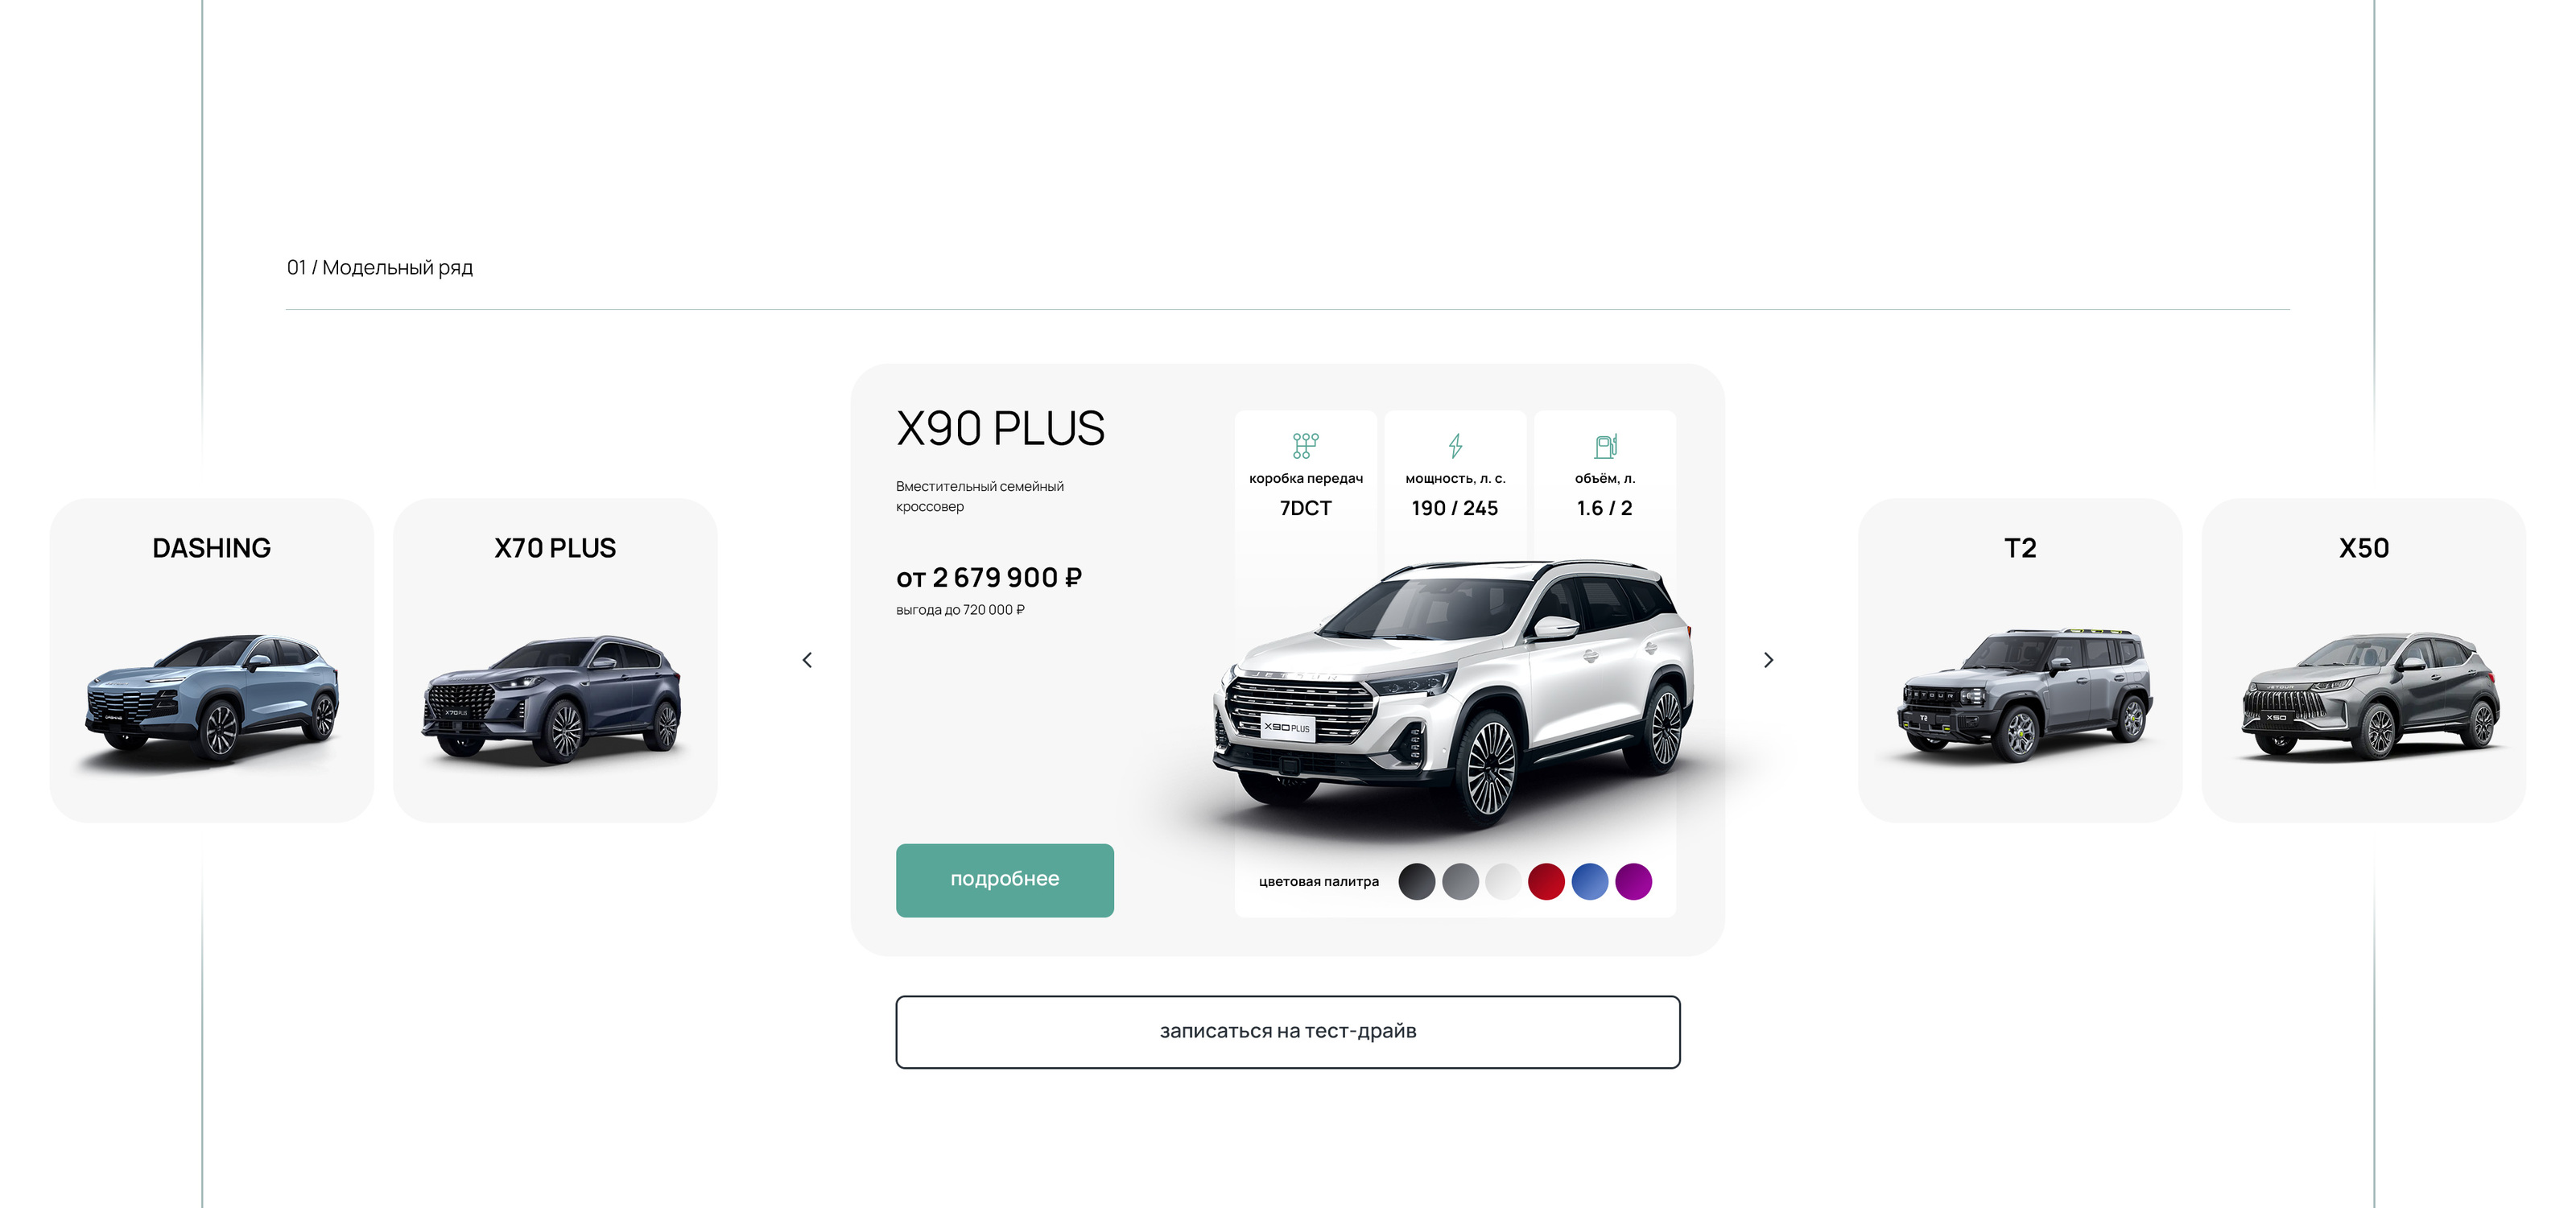Image resolution: width=2576 pixels, height=1208 pixels.
Task: Advance carousel with right chevron arrow
Action: point(1768,660)
